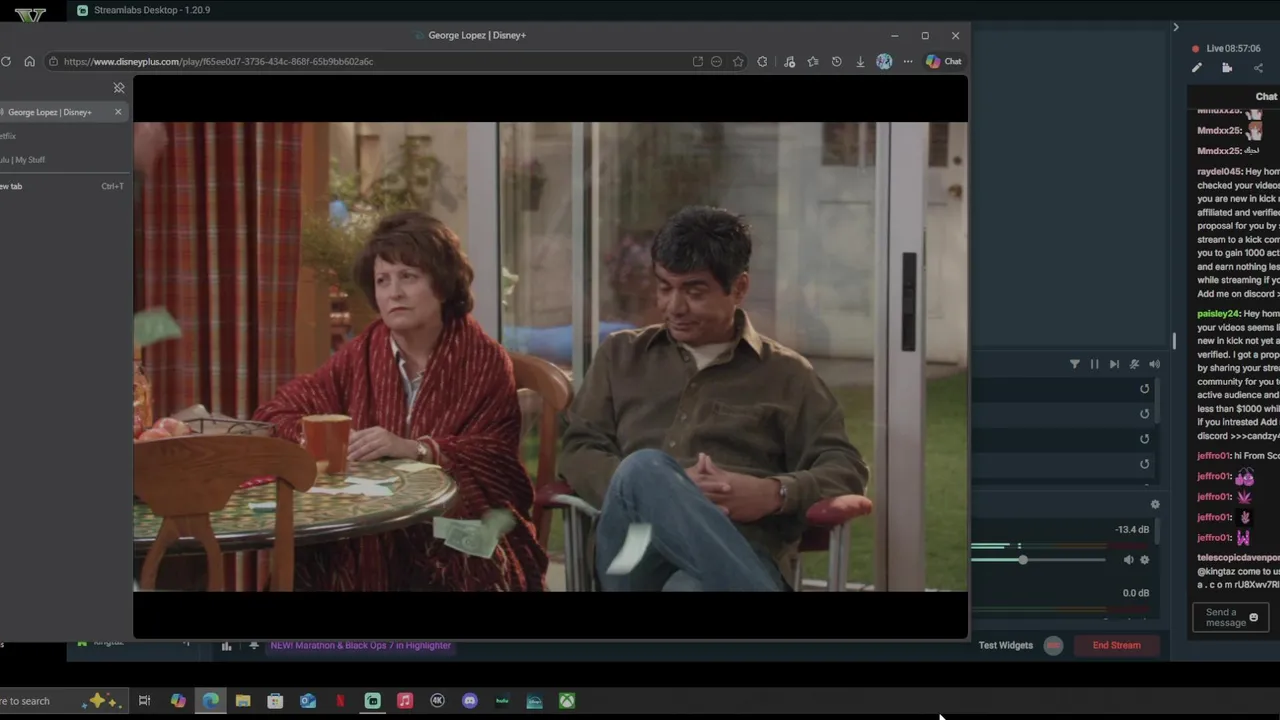Open the chat emoji picker

(x=1254, y=617)
